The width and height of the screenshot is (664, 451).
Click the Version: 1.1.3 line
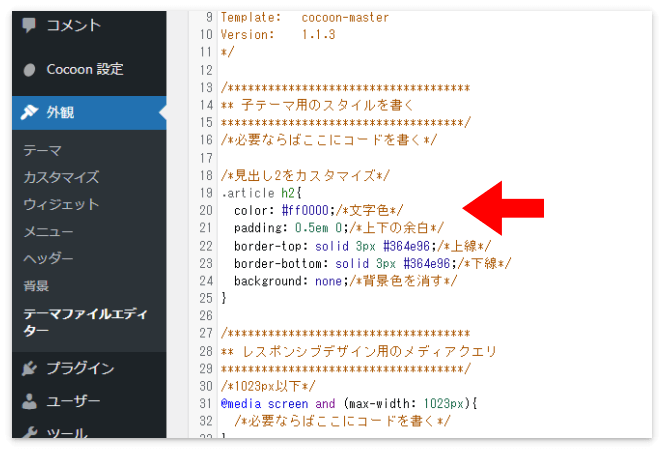tap(278, 34)
